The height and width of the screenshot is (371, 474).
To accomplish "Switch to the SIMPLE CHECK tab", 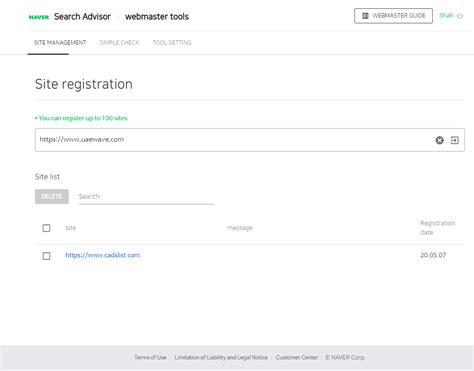I will [119, 43].
